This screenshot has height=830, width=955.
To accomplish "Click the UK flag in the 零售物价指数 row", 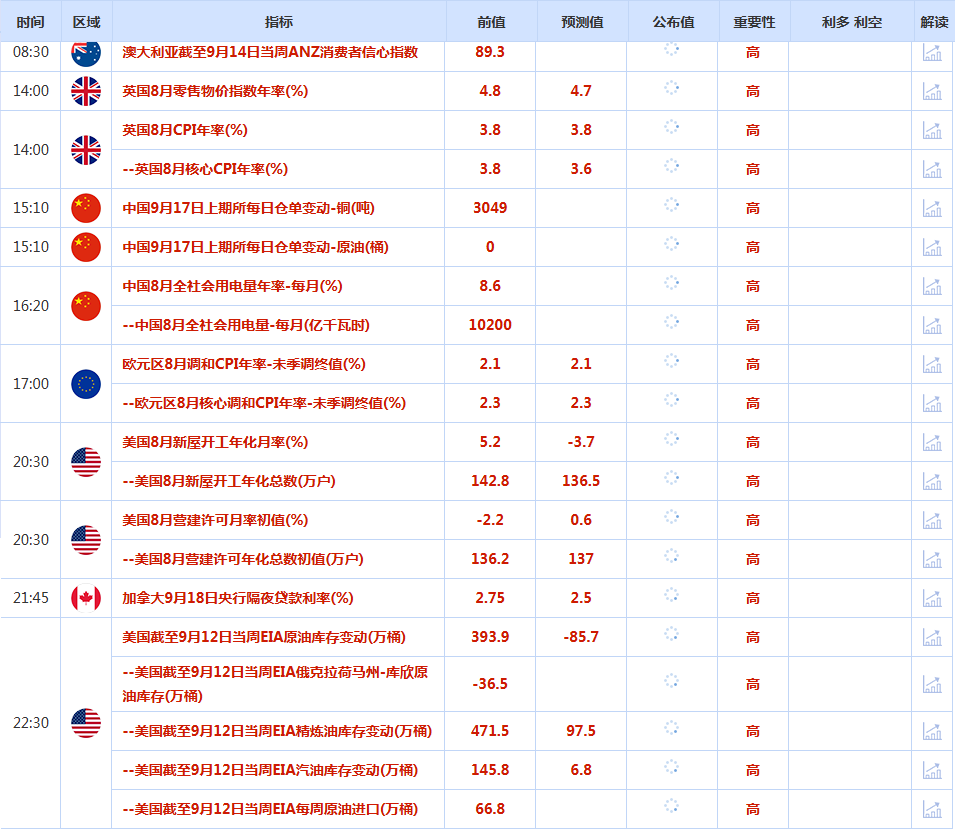I will [86, 91].
